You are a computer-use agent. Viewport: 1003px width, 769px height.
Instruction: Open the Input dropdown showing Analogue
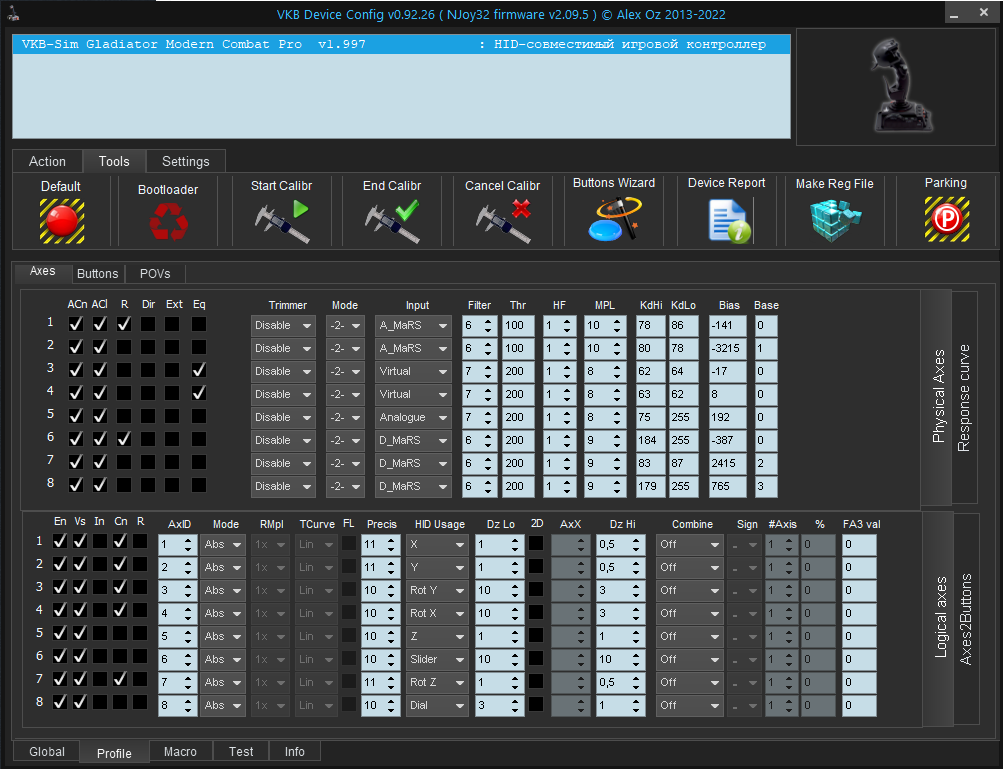[x=413, y=417]
